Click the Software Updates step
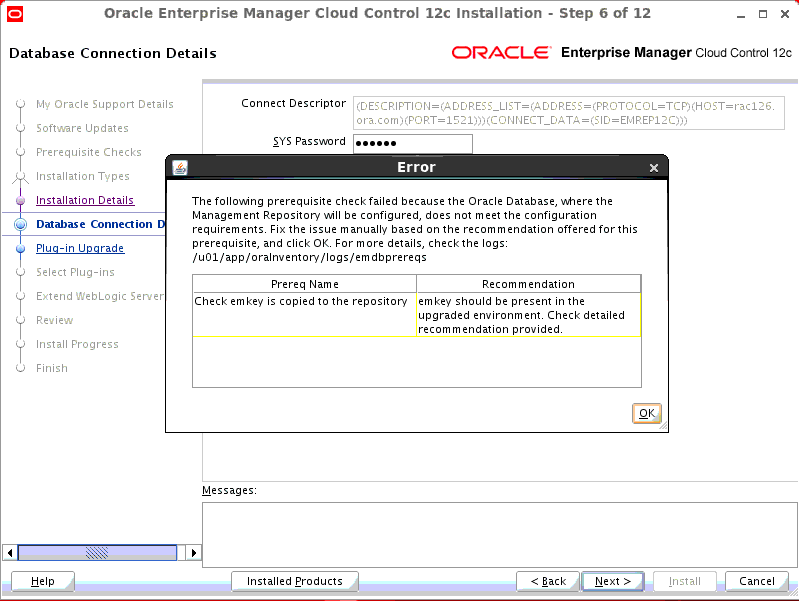 tap(82, 128)
